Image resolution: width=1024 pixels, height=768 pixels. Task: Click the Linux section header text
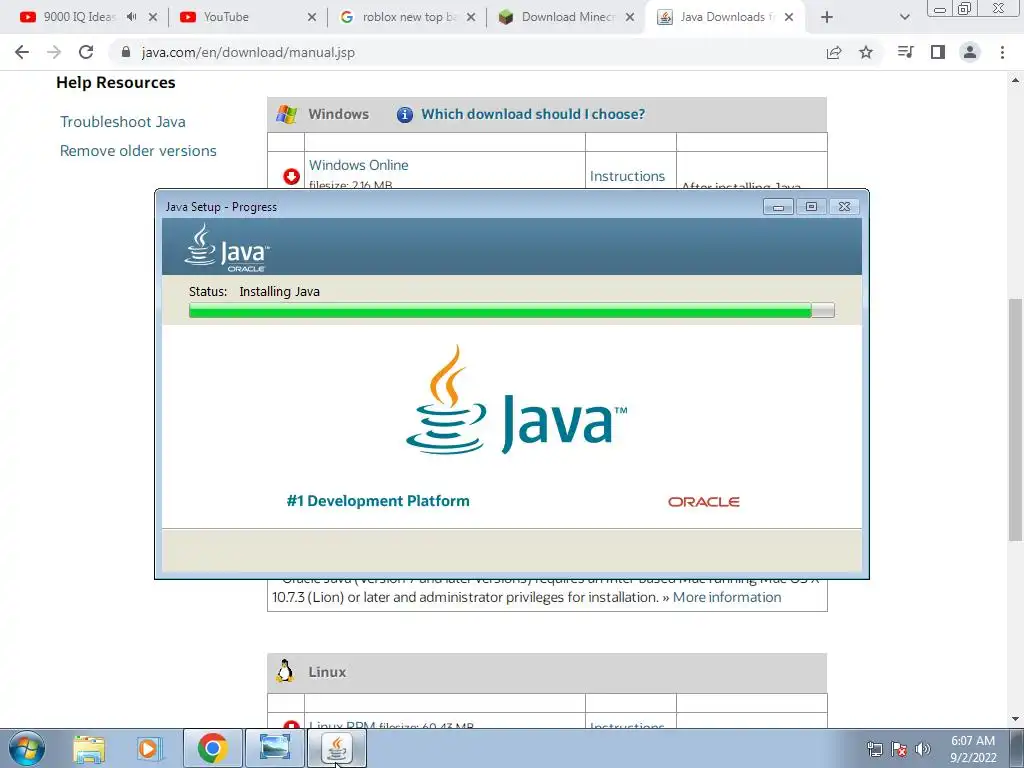(x=327, y=672)
